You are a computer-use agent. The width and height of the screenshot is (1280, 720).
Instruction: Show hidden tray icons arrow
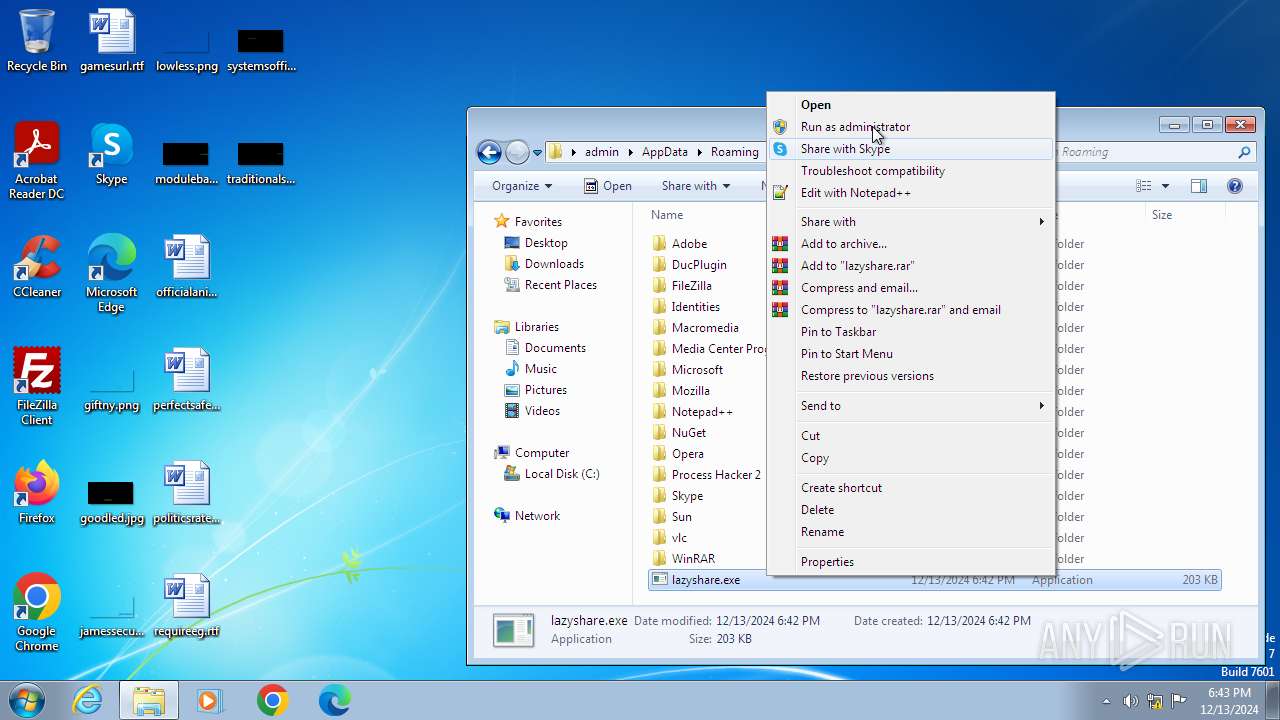[1106, 701]
